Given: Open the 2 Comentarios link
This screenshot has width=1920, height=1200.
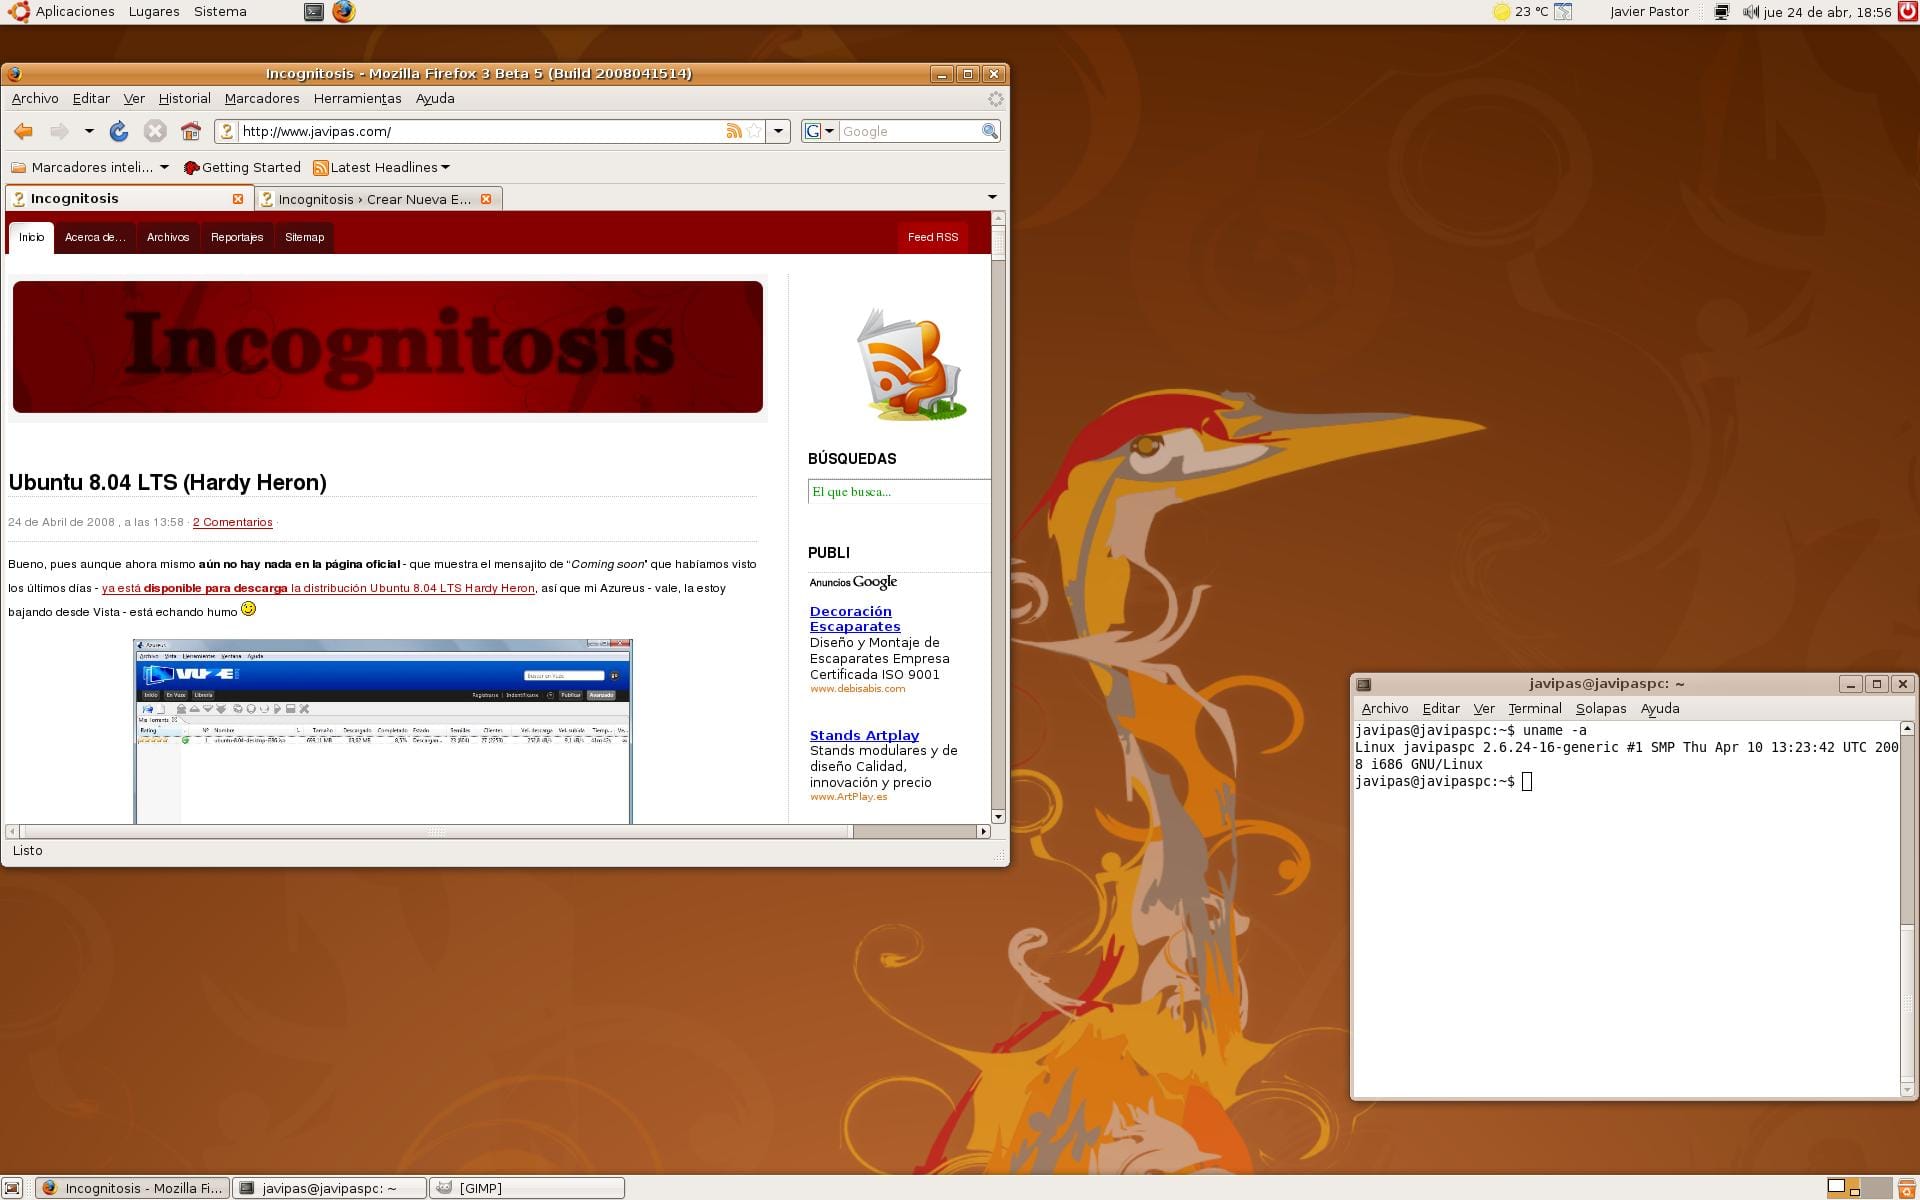Looking at the screenshot, I should (x=232, y=522).
